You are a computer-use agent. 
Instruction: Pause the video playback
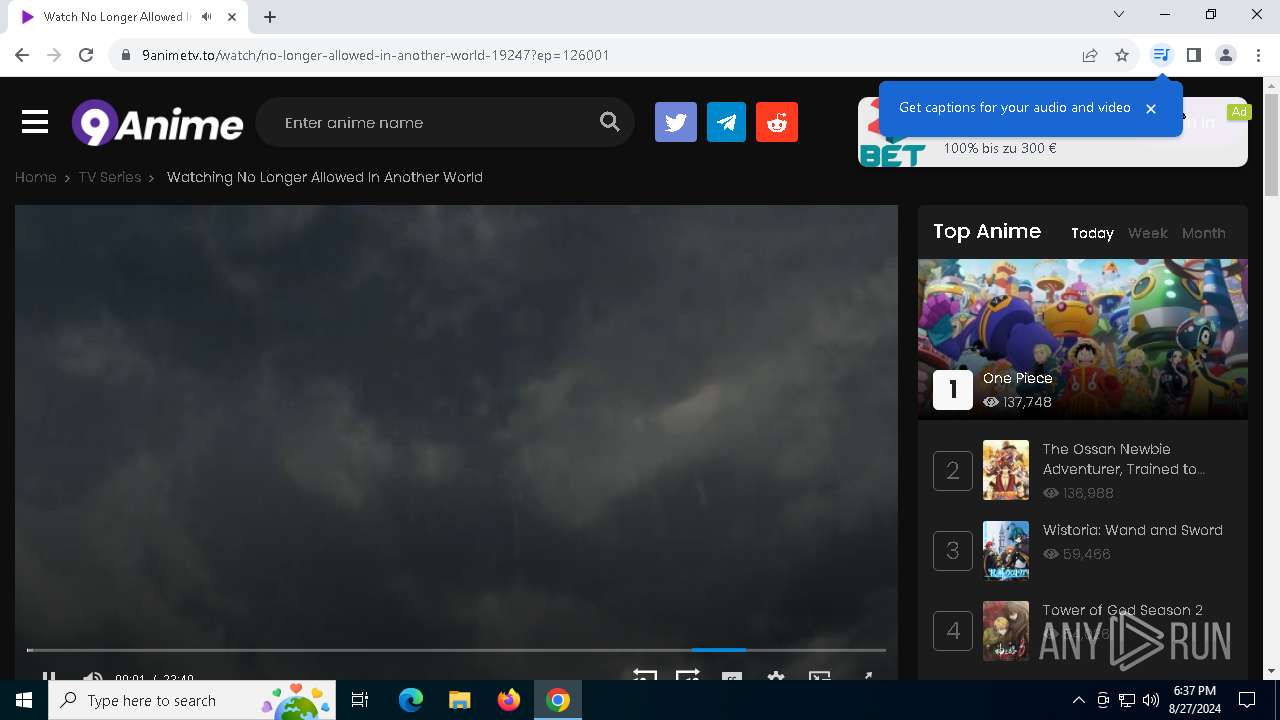tap(49, 677)
